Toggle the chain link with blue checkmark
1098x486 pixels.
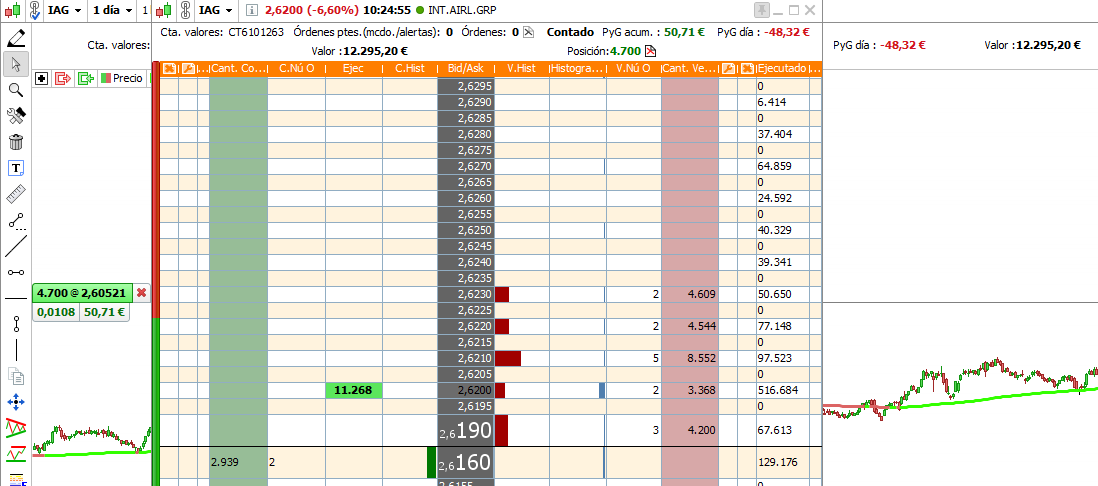click(x=34, y=11)
